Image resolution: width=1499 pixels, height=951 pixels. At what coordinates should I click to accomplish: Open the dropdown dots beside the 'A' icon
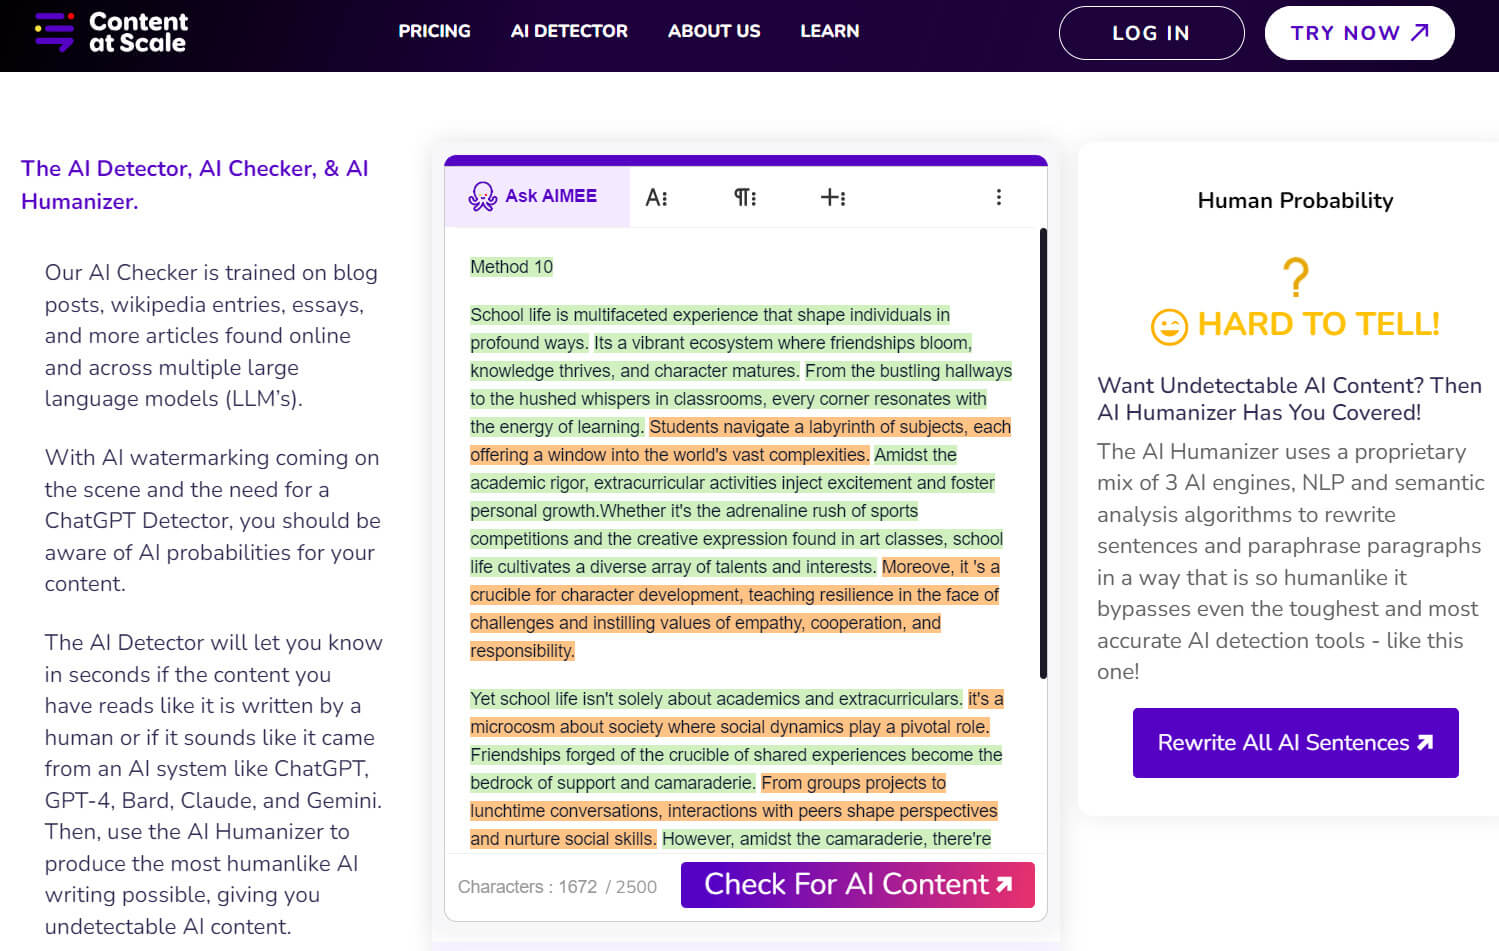click(x=664, y=197)
